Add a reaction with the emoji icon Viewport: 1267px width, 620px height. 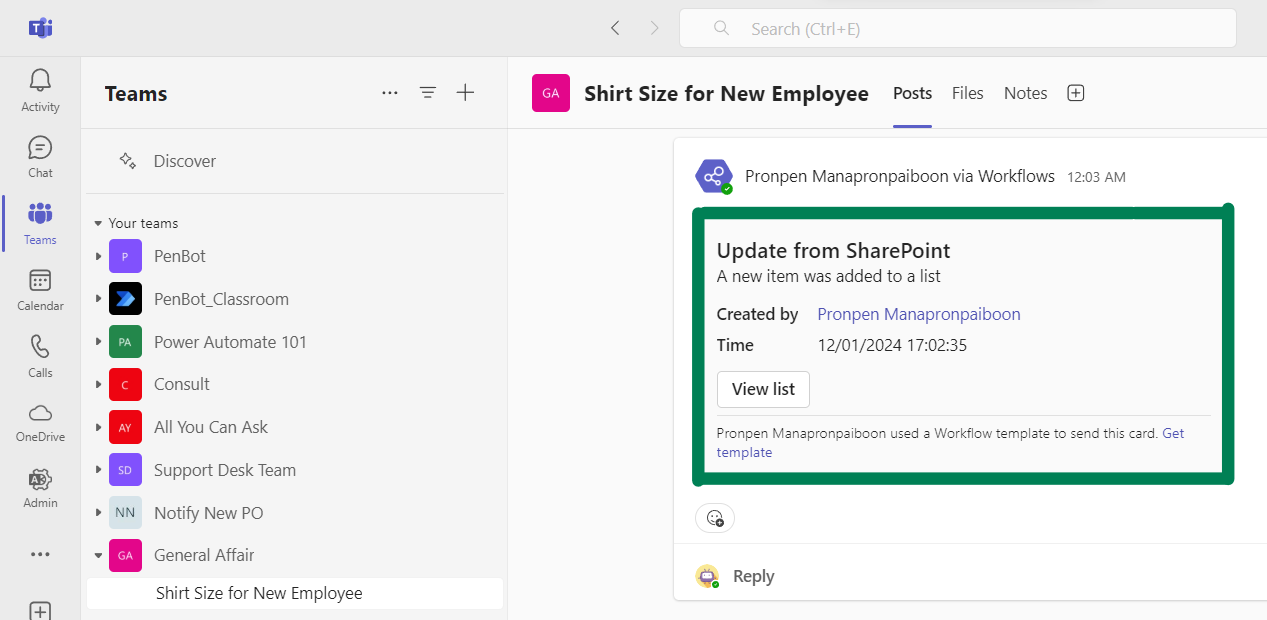point(714,518)
